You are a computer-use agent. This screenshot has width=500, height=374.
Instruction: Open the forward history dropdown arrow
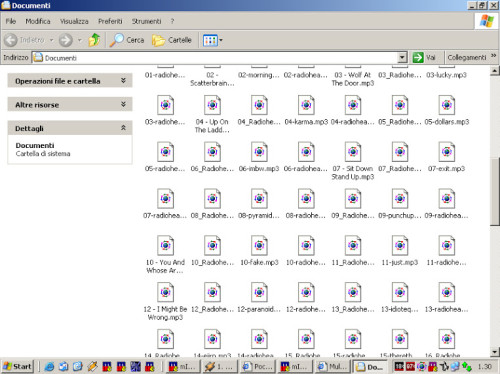coord(80,40)
